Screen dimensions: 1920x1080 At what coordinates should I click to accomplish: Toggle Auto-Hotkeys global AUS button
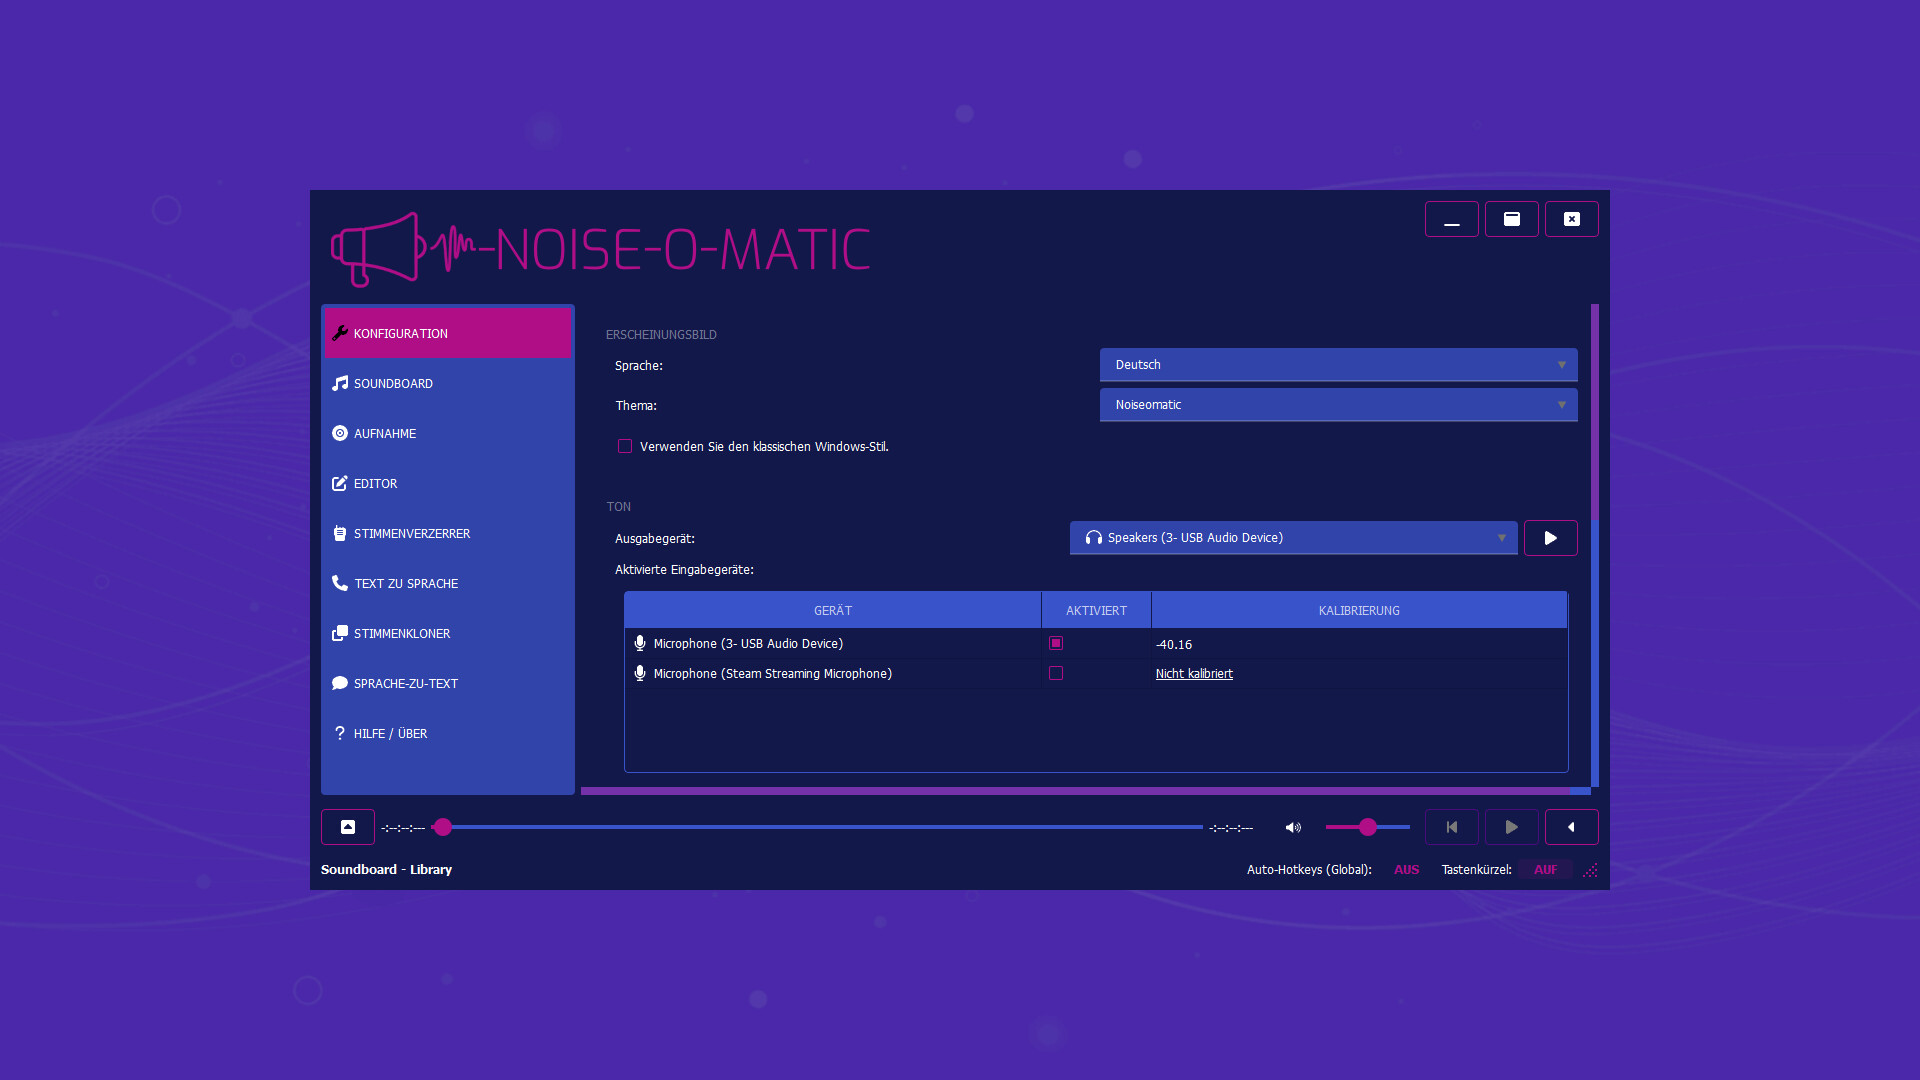click(1406, 870)
